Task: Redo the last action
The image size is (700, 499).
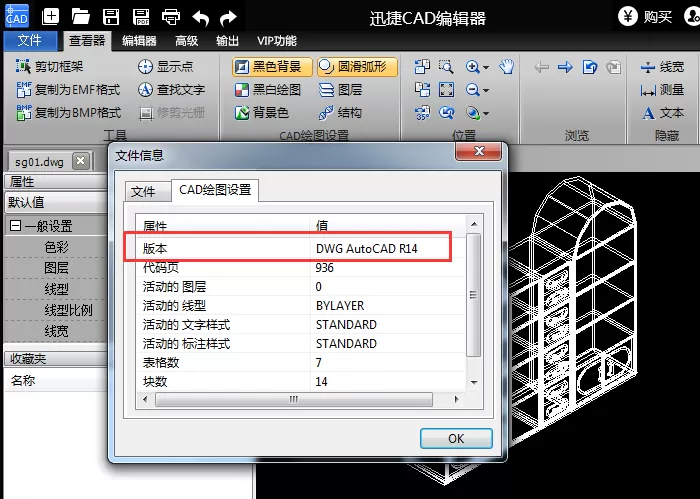Action: click(x=229, y=18)
